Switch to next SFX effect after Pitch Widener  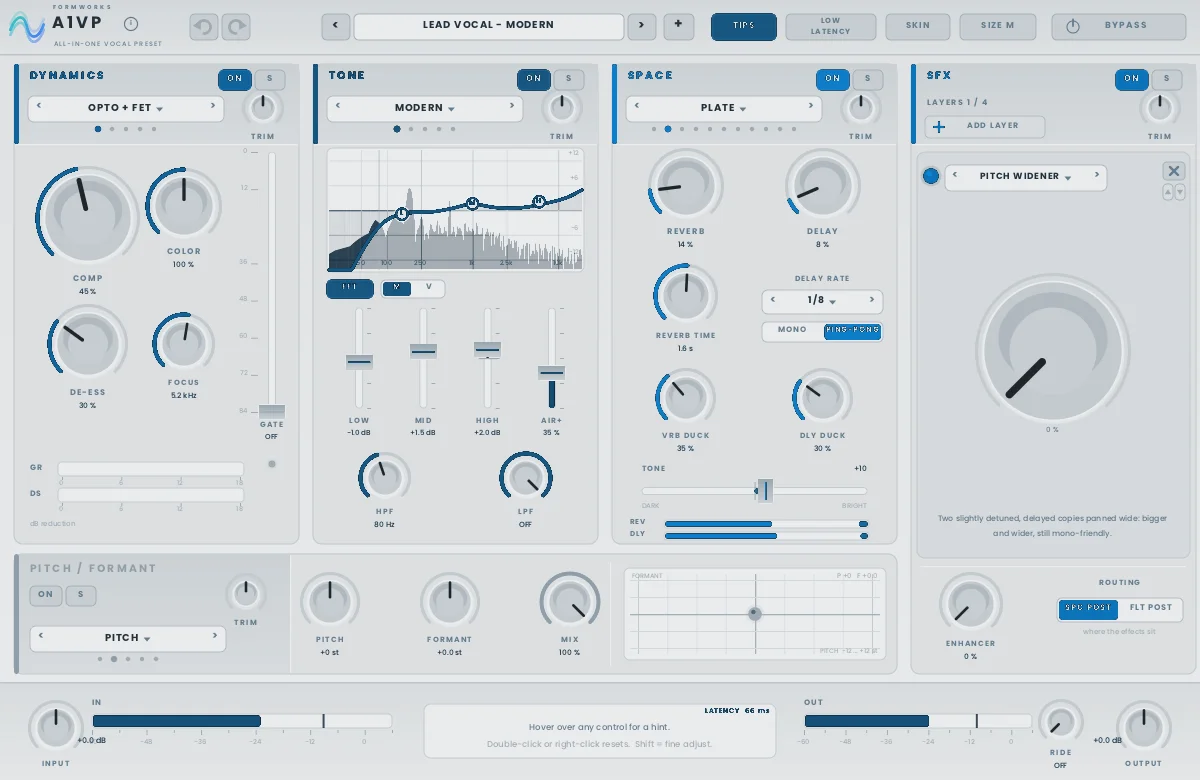1096,176
